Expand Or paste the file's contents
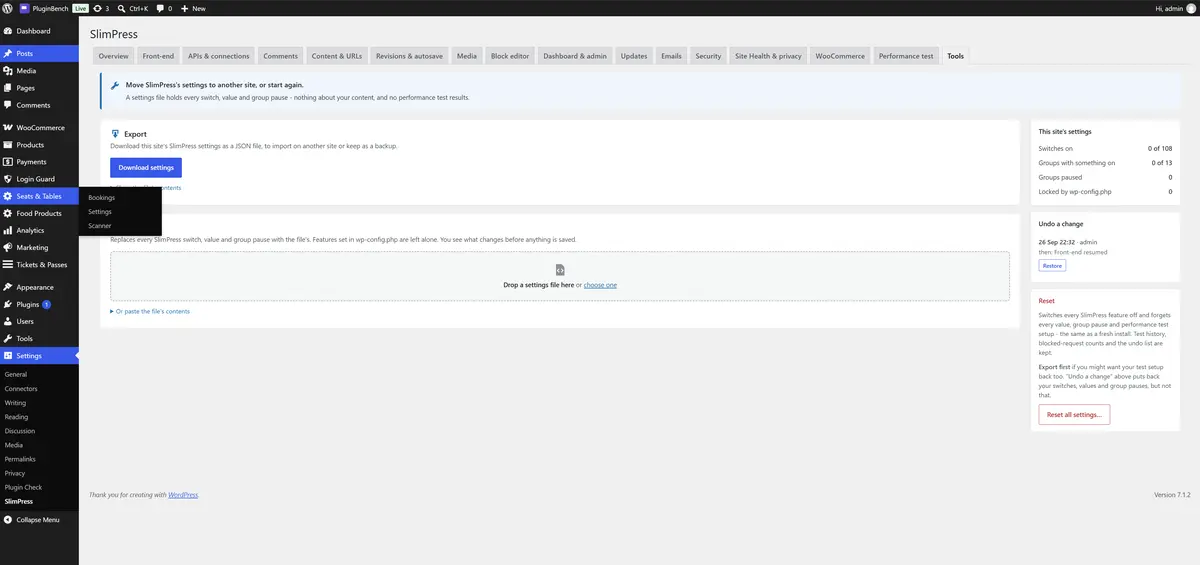 point(150,311)
